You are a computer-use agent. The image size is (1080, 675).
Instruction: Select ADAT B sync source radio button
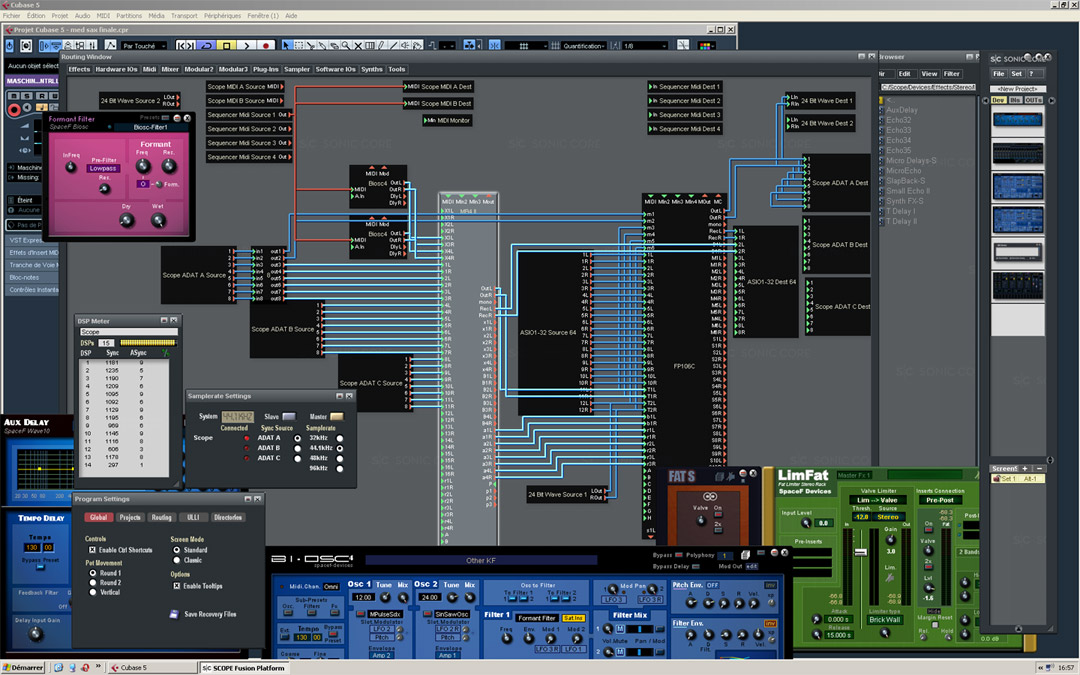pos(298,448)
